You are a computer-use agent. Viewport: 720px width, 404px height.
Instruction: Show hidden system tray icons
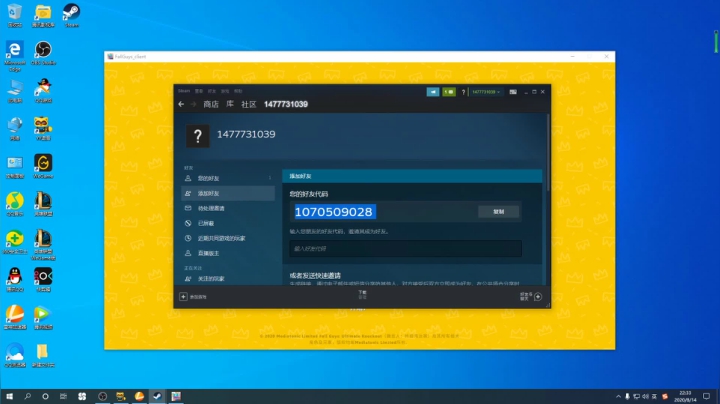tap(618, 396)
